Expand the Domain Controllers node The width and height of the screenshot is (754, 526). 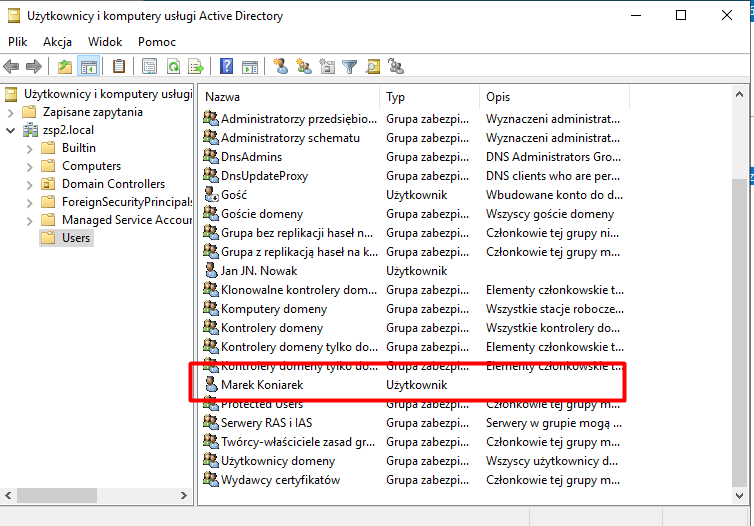[29, 185]
